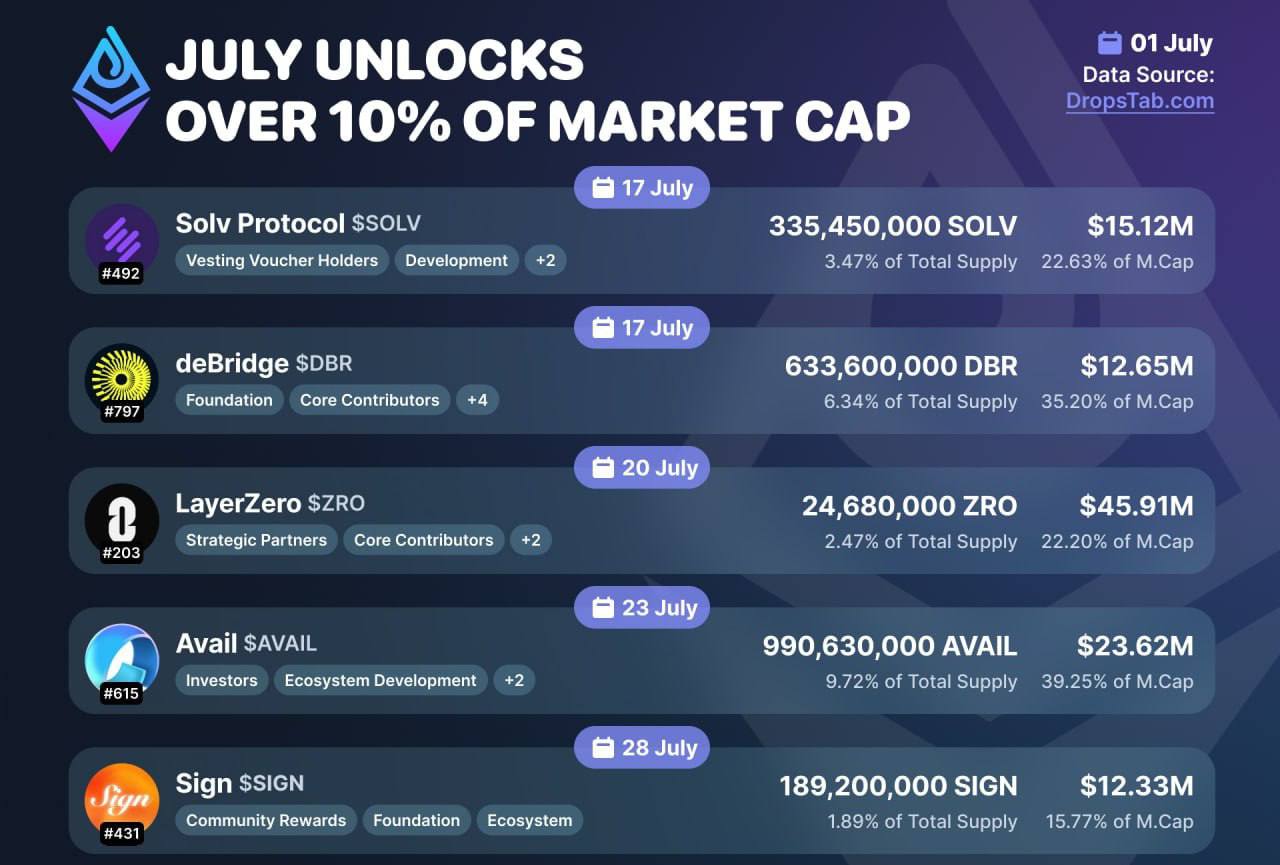This screenshot has width=1280, height=865.
Task: Click the $45.91M unlock value
Action: coord(1136,506)
